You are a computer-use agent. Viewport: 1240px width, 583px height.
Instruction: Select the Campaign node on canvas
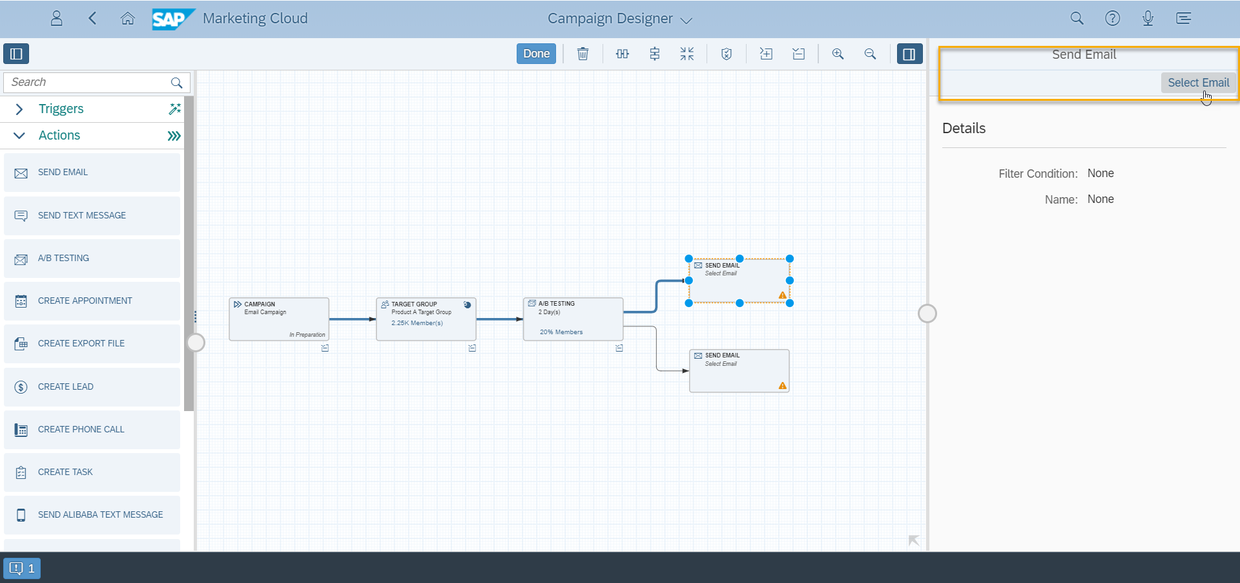(279, 319)
